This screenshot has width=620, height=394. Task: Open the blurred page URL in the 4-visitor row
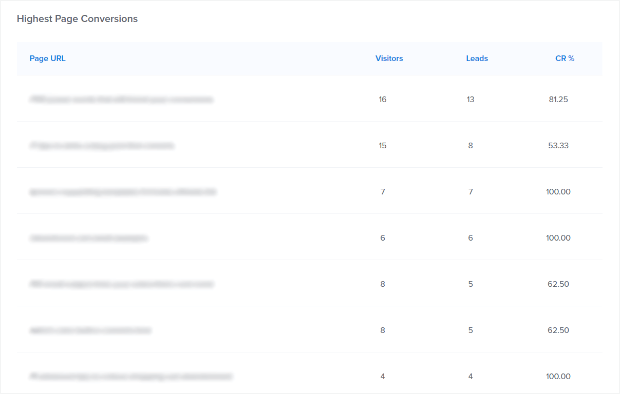(131, 376)
